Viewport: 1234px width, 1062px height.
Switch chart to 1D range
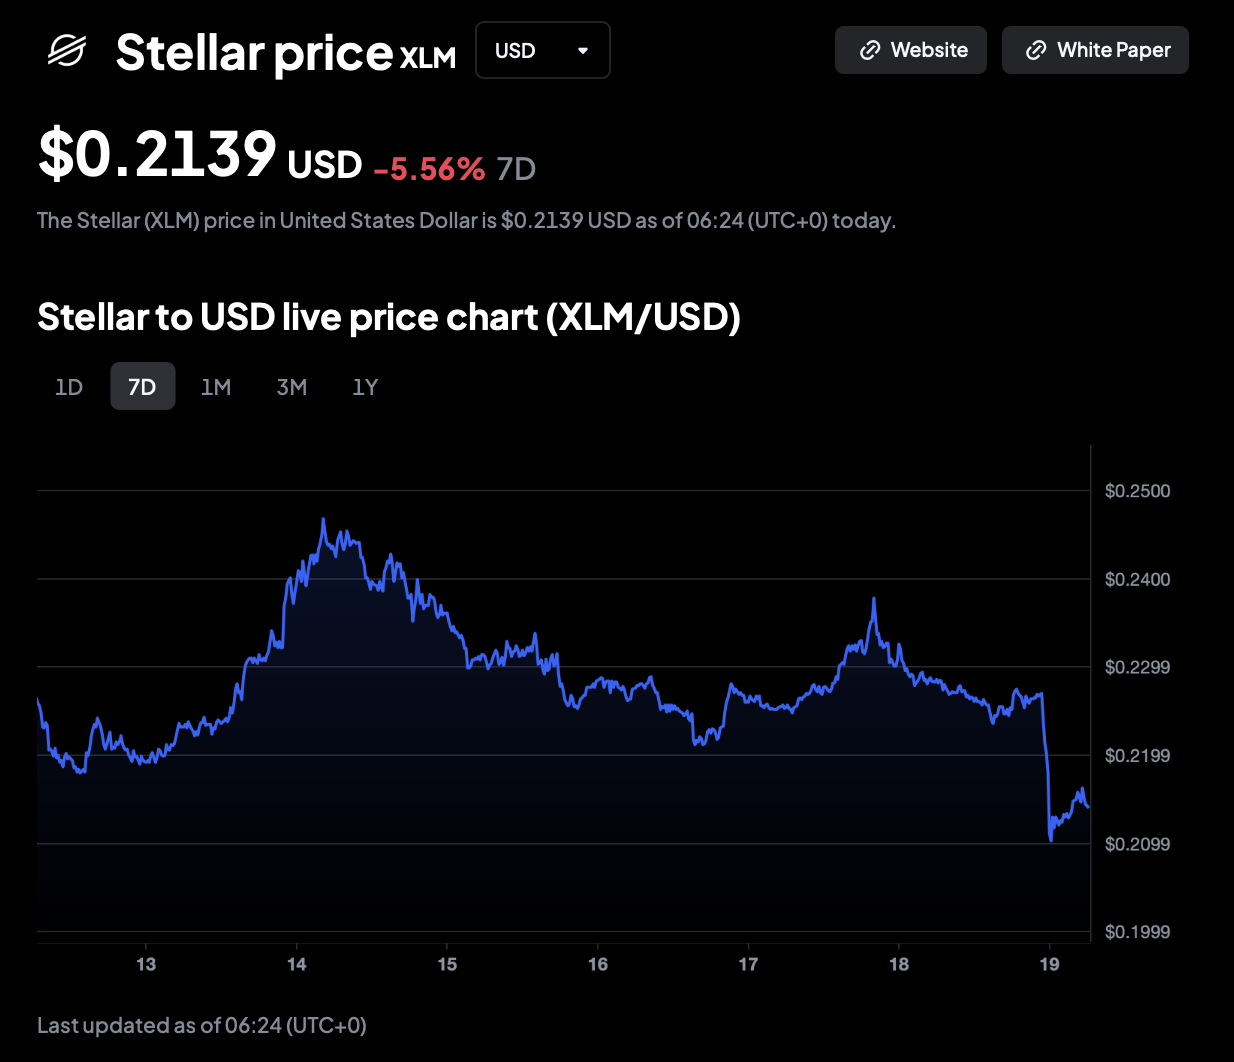pos(69,387)
